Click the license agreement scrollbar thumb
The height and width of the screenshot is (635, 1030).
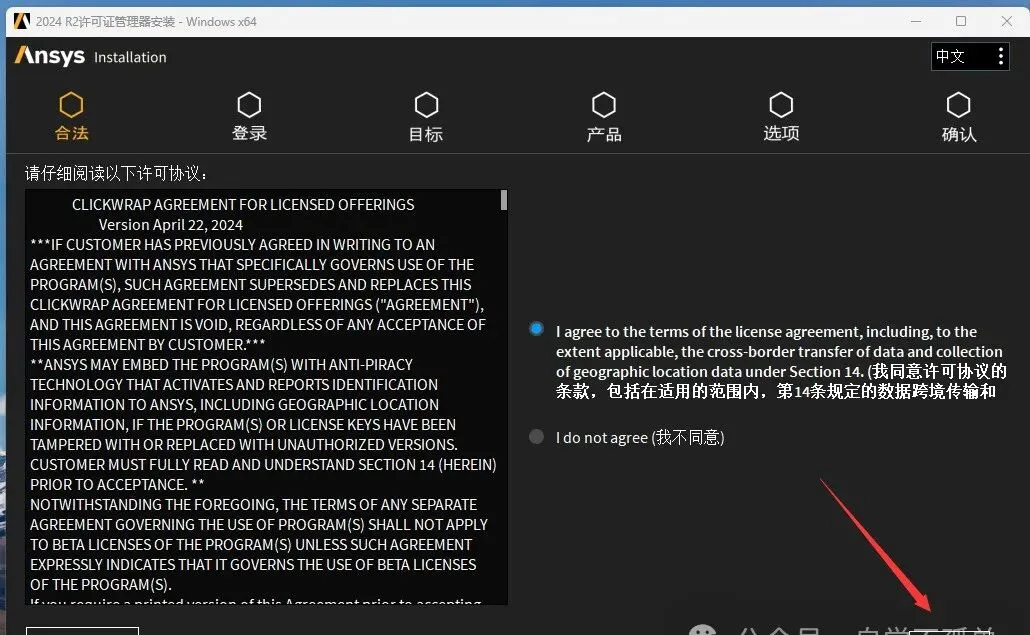tap(504, 200)
